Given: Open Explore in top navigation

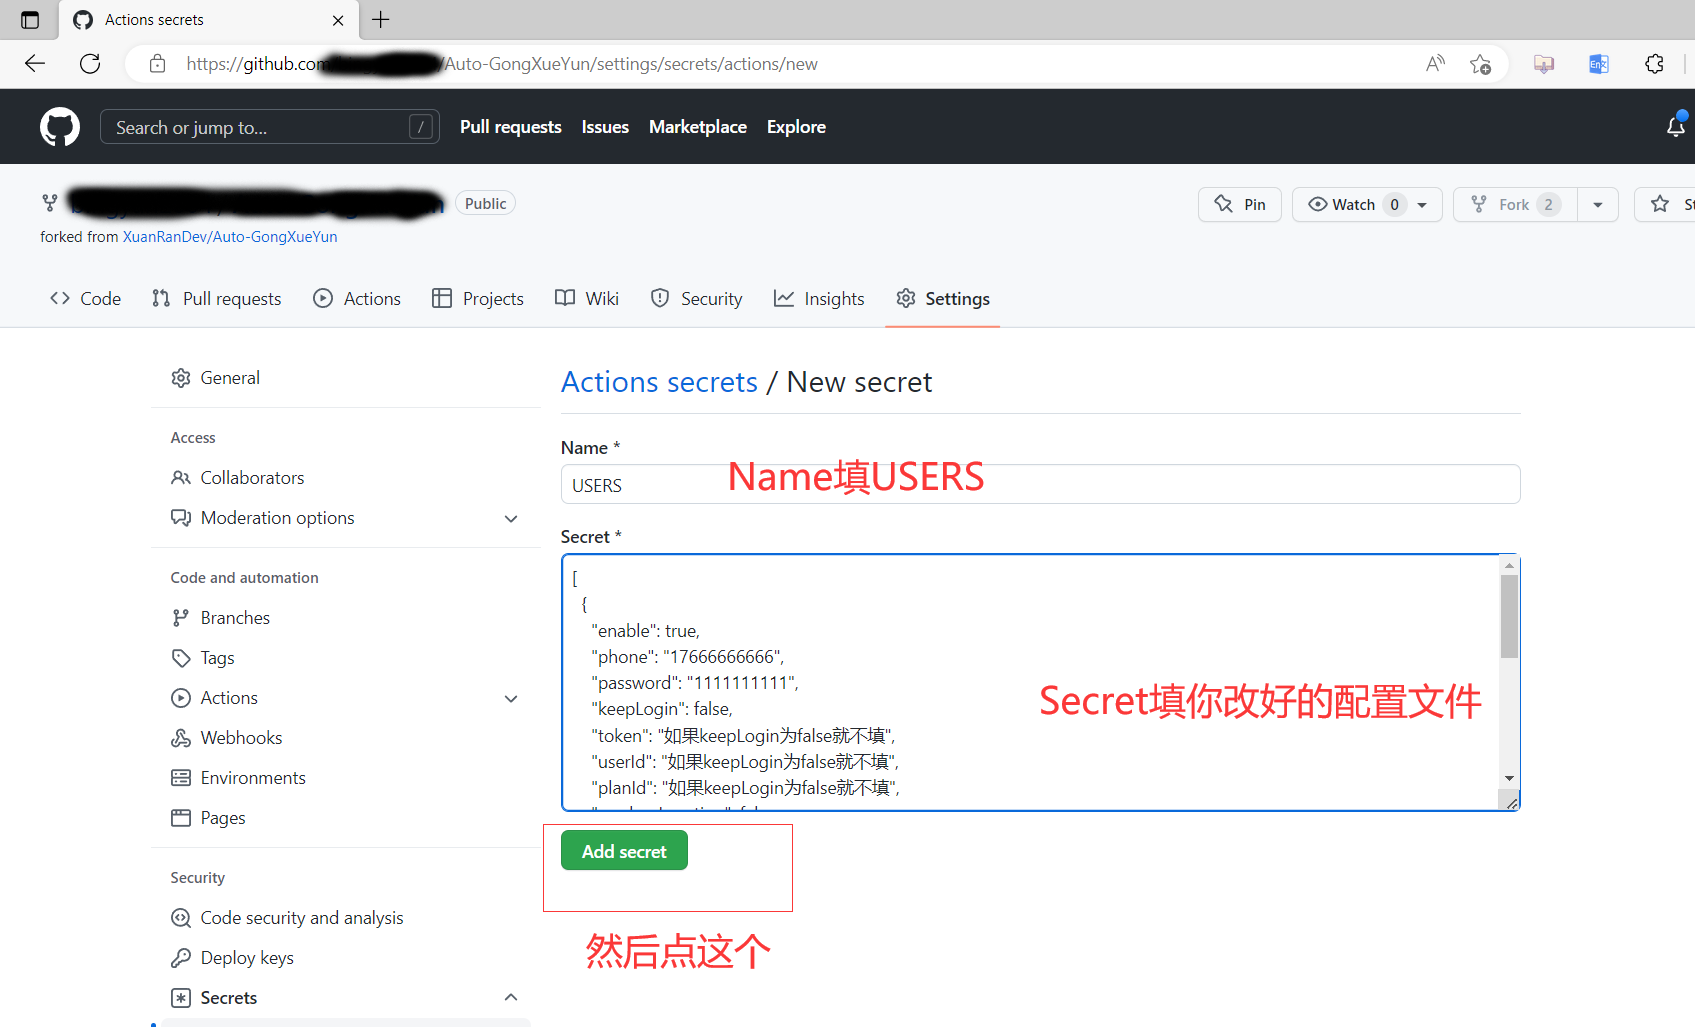Looking at the screenshot, I should click(796, 127).
